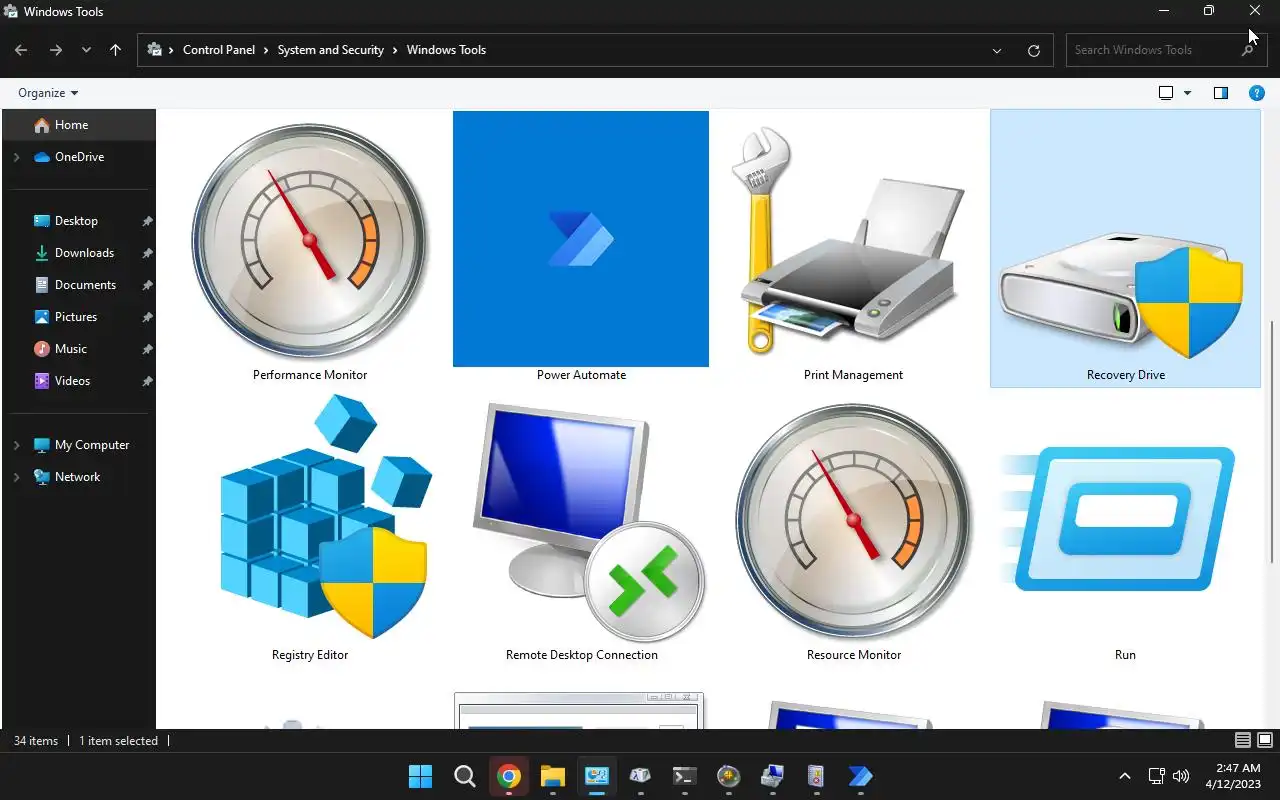Viewport: 1280px width, 800px height.
Task: Open the Organize dropdown menu
Action: coord(48,93)
